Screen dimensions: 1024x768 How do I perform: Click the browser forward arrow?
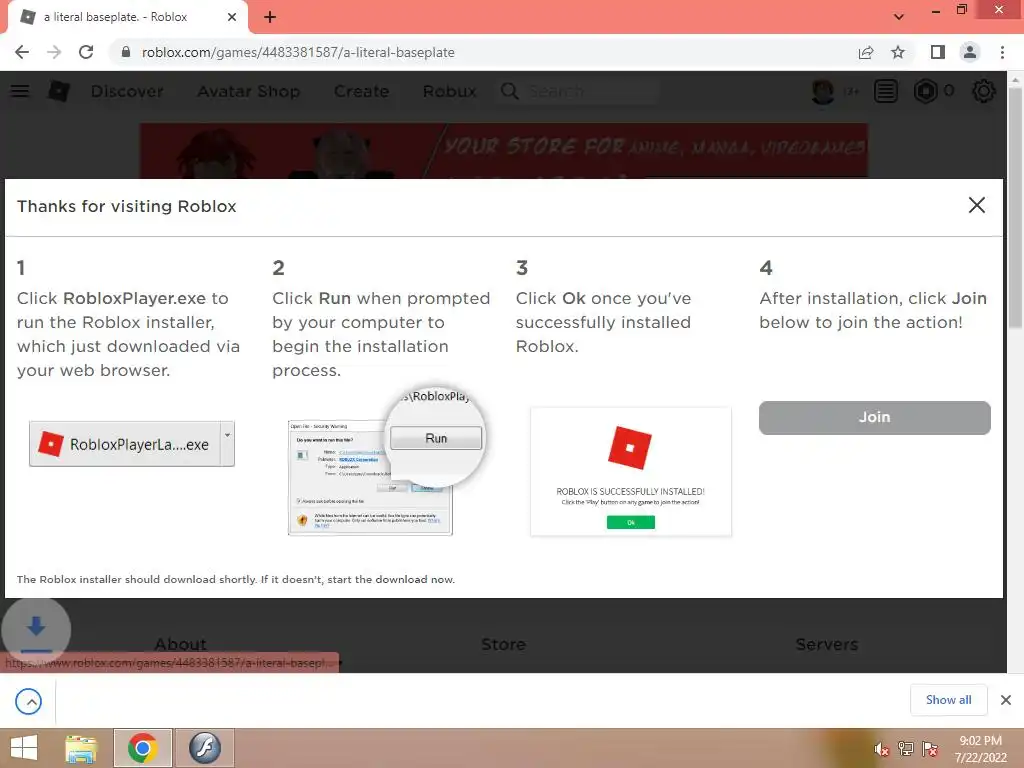click(54, 52)
